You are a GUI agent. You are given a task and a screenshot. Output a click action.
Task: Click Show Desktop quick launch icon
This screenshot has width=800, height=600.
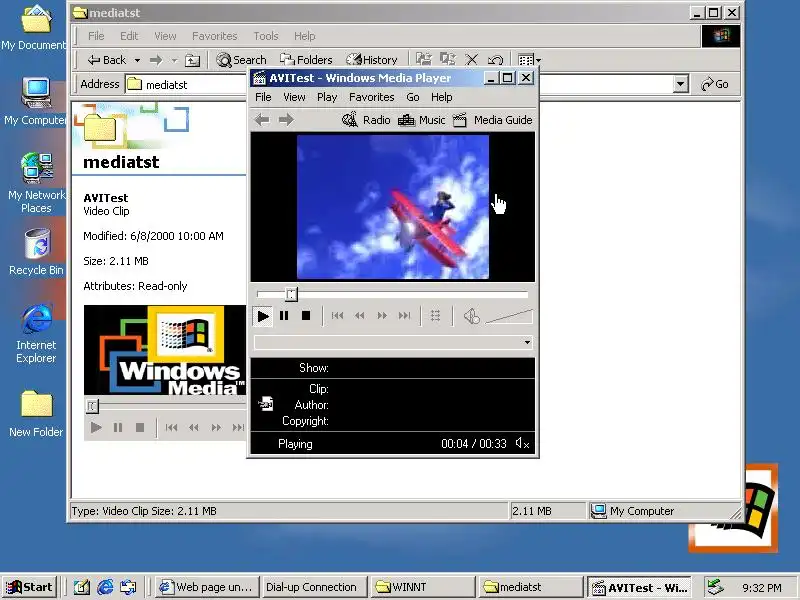pos(82,587)
